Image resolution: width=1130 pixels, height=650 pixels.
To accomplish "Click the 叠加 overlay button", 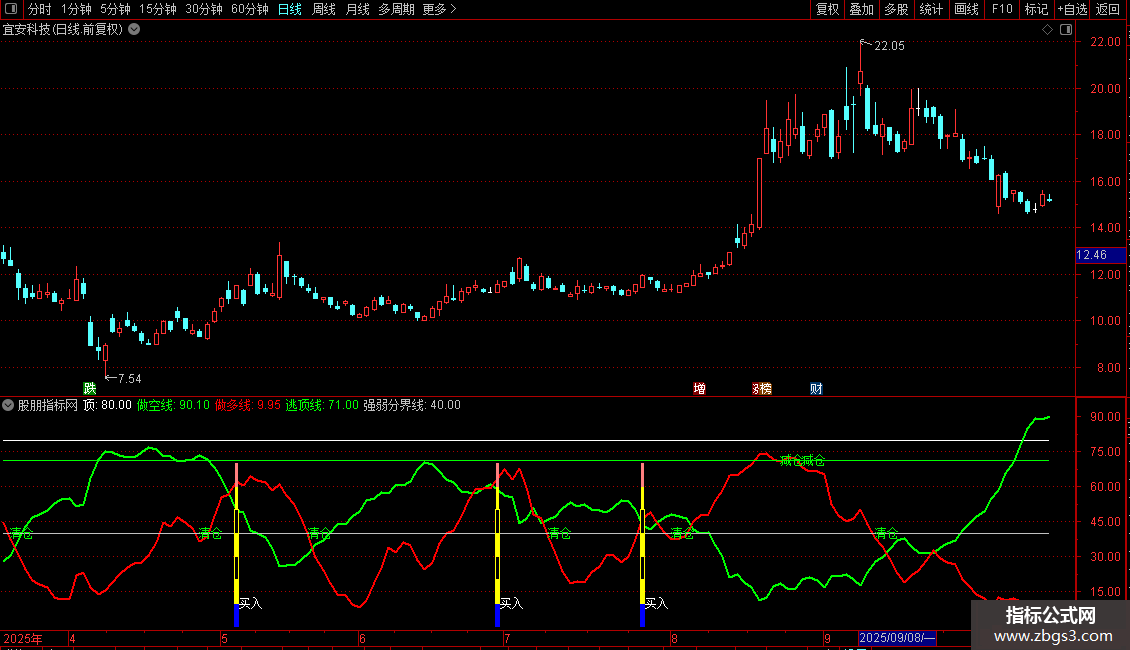I will [861, 9].
